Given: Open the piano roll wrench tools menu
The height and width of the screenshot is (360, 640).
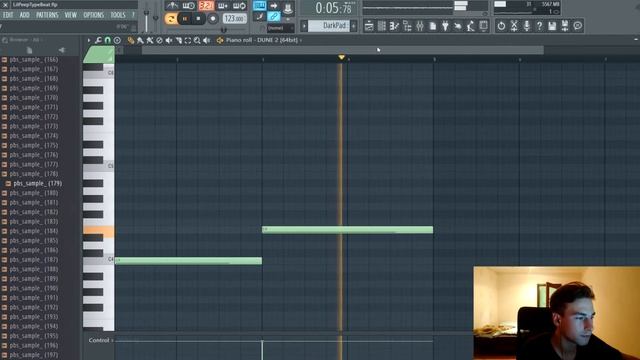Looking at the screenshot, I should pos(98,40).
